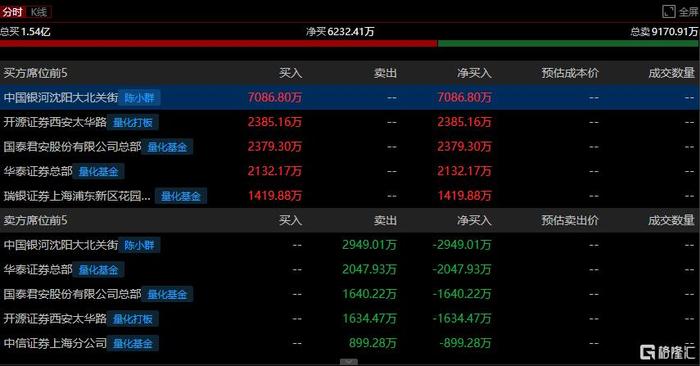Click buy amount 2379.30万 in 买入 column
700x366 pixels.
[275, 146]
